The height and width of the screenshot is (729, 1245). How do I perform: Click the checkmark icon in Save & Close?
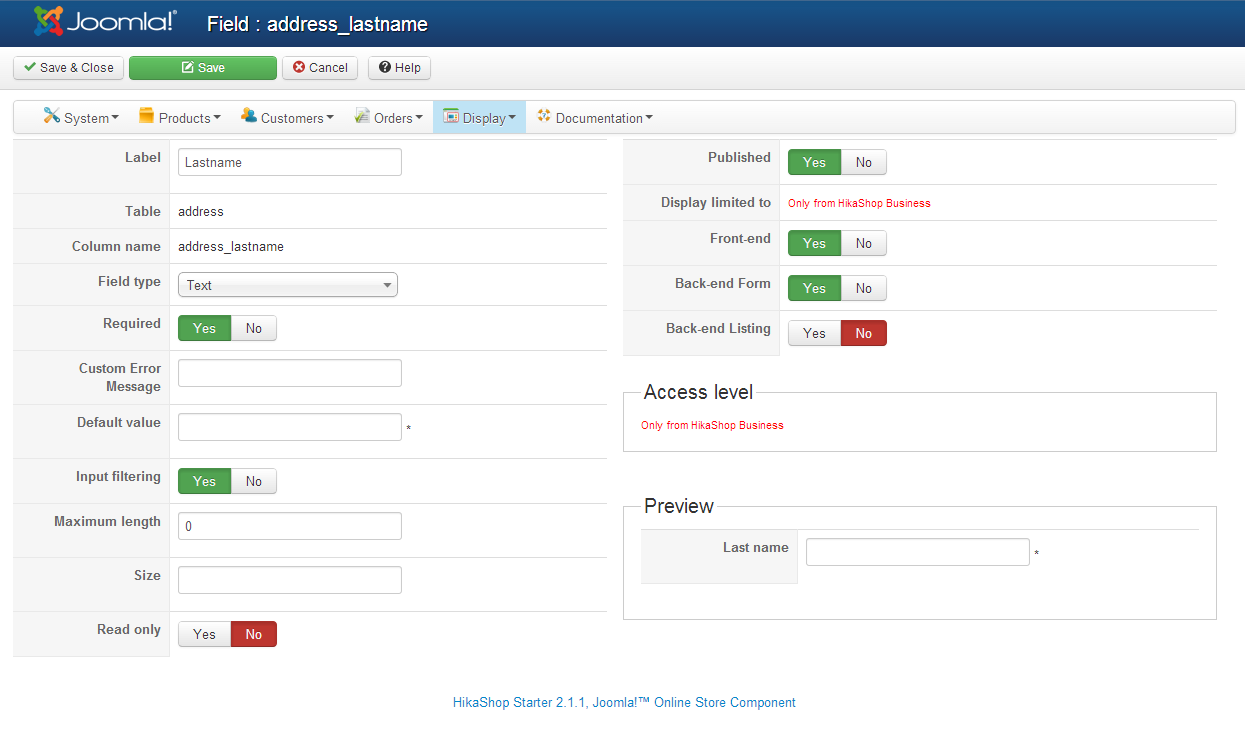[30, 68]
